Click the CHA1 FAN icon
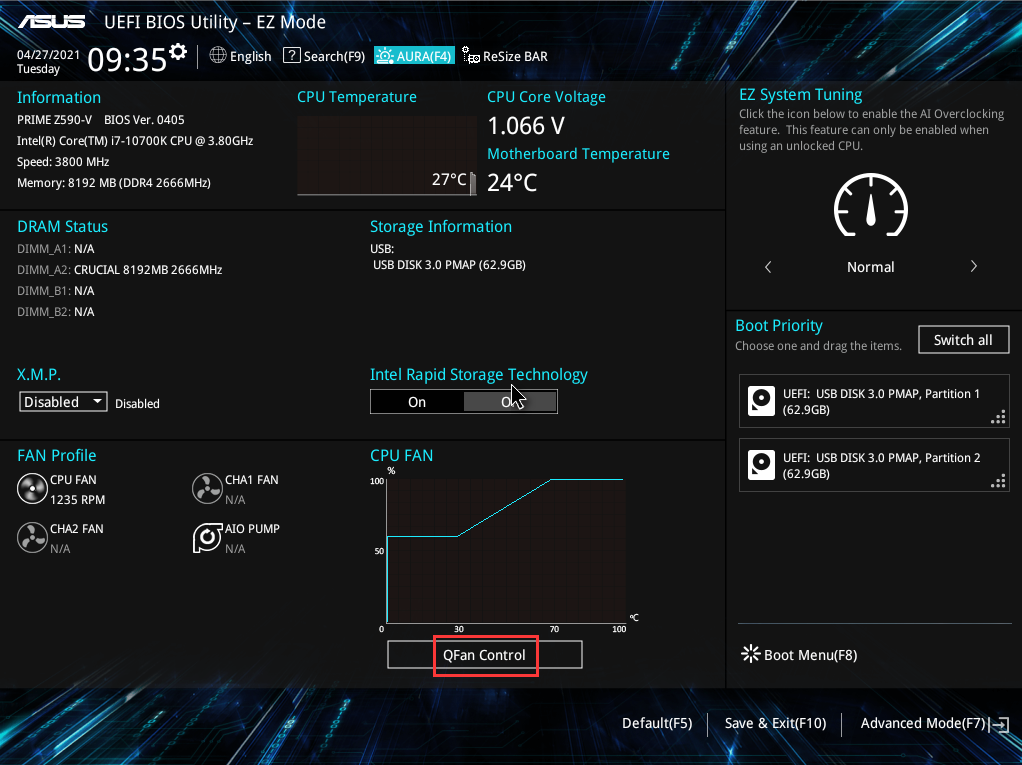 (207, 489)
